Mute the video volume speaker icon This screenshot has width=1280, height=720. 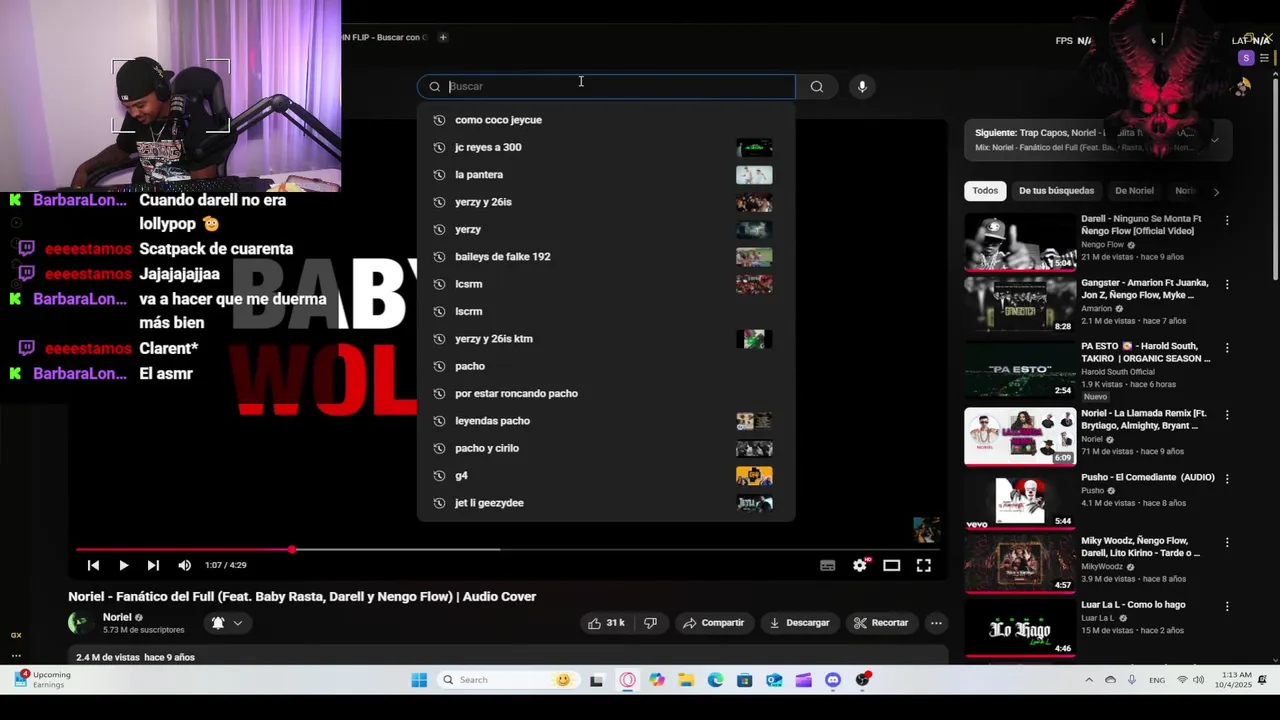point(184,565)
